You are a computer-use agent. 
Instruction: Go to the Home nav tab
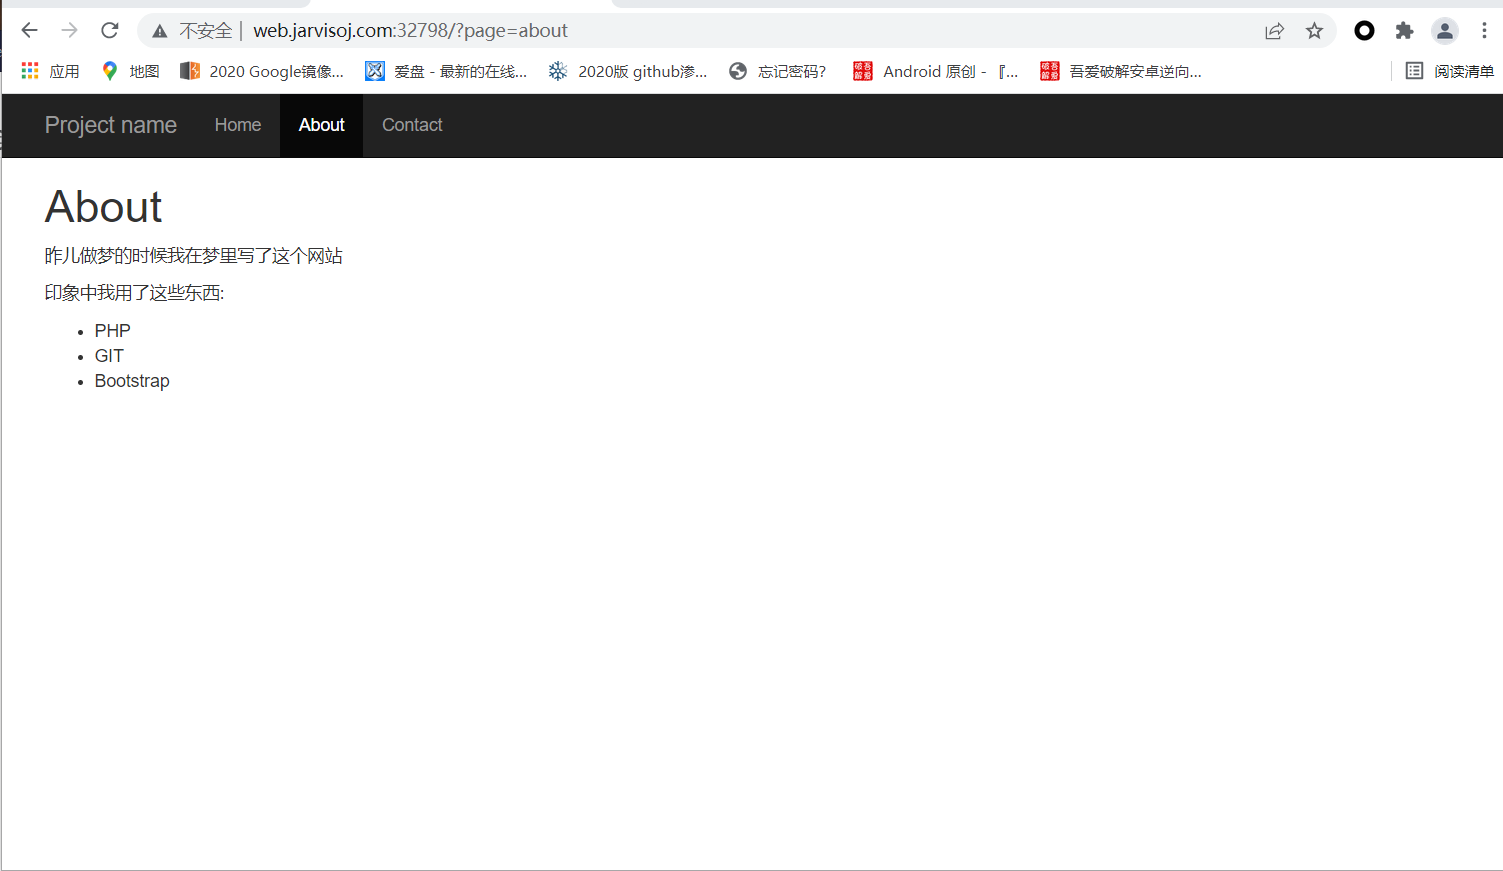238,125
